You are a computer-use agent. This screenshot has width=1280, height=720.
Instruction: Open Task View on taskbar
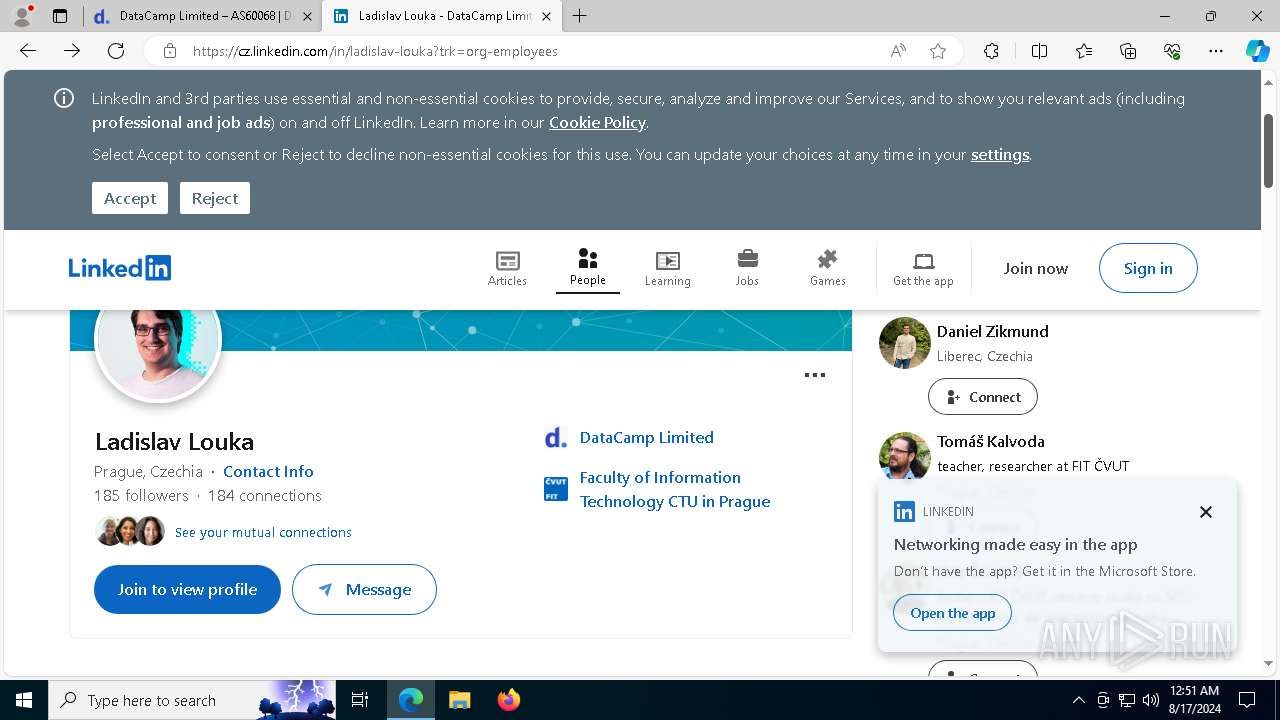[x=360, y=700]
